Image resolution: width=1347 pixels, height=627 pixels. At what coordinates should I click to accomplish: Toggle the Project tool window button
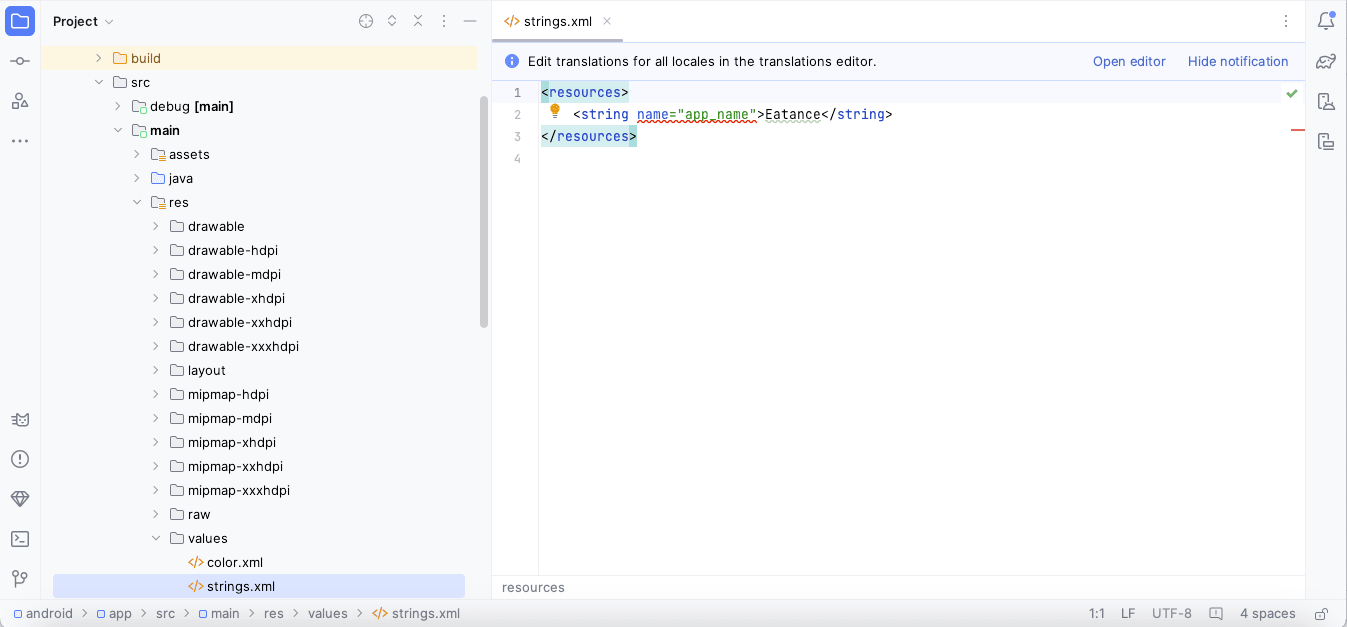[20, 21]
